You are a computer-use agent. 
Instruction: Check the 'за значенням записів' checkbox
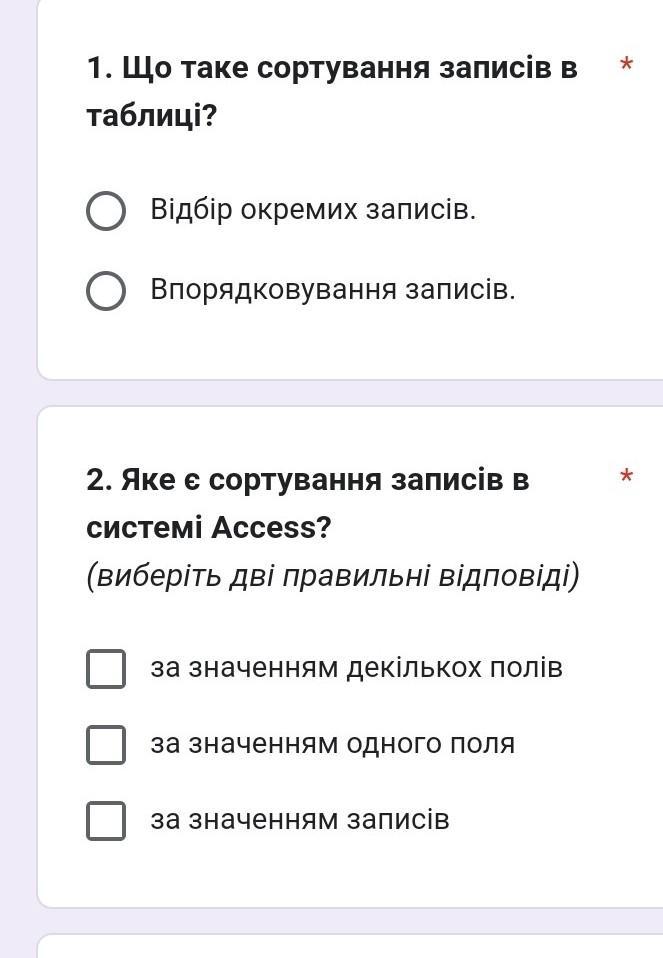(x=106, y=821)
